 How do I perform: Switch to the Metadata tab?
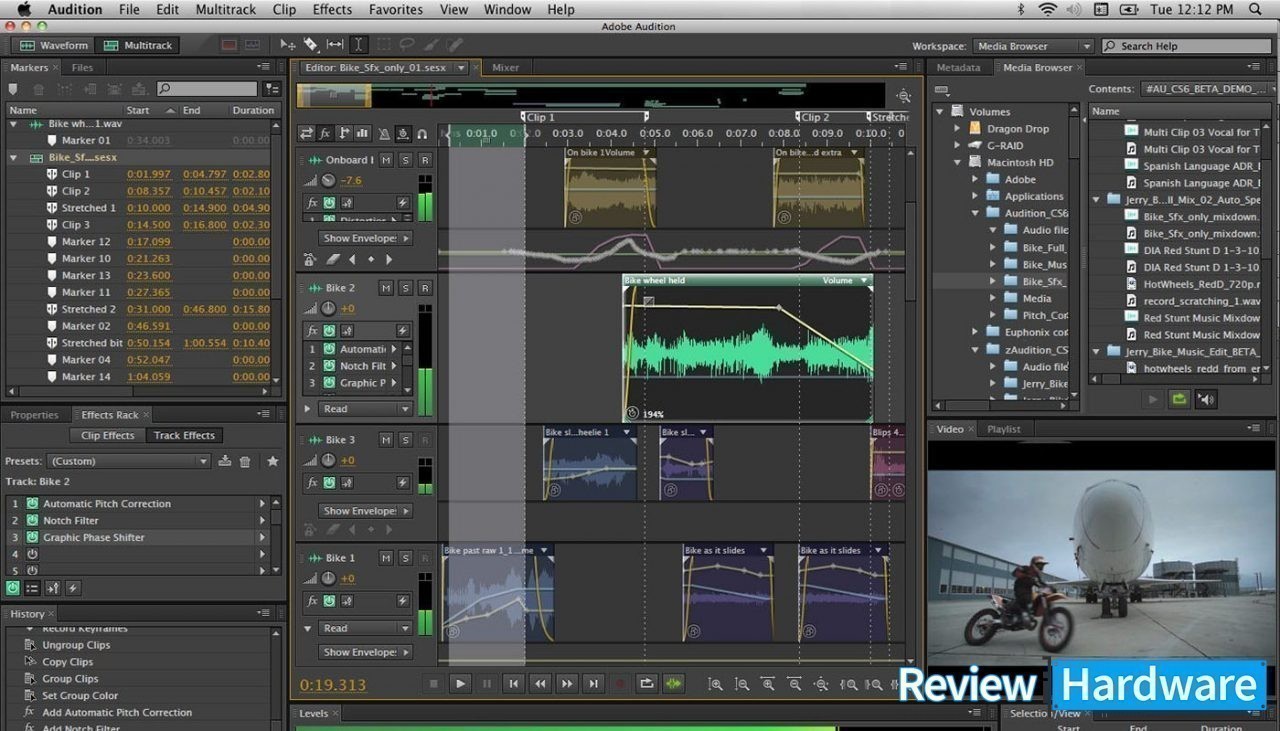(x=958, y=68)
